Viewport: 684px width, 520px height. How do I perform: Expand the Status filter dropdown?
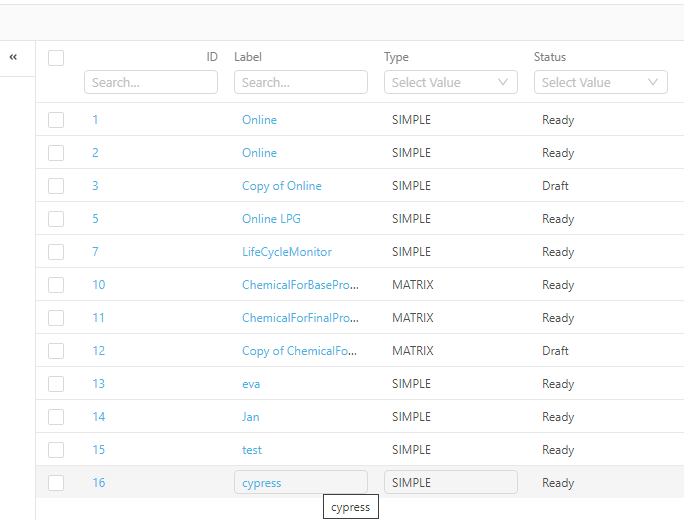tap(600, 82)
